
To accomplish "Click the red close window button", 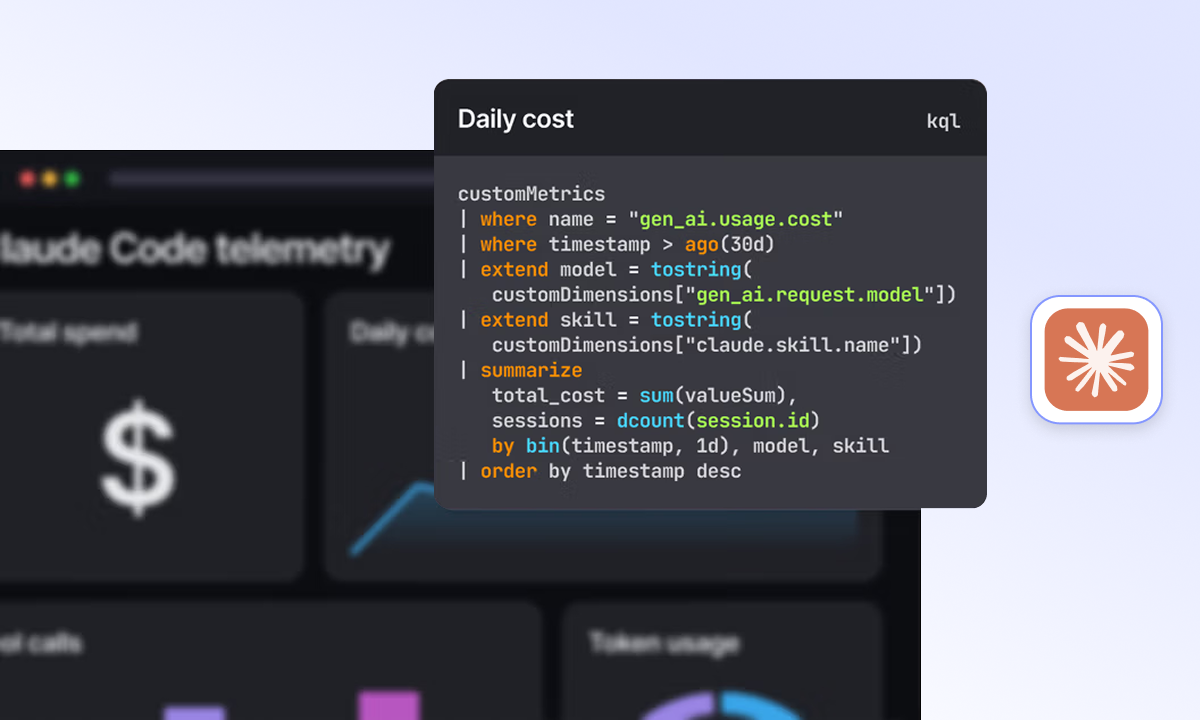I will point(27,179).
